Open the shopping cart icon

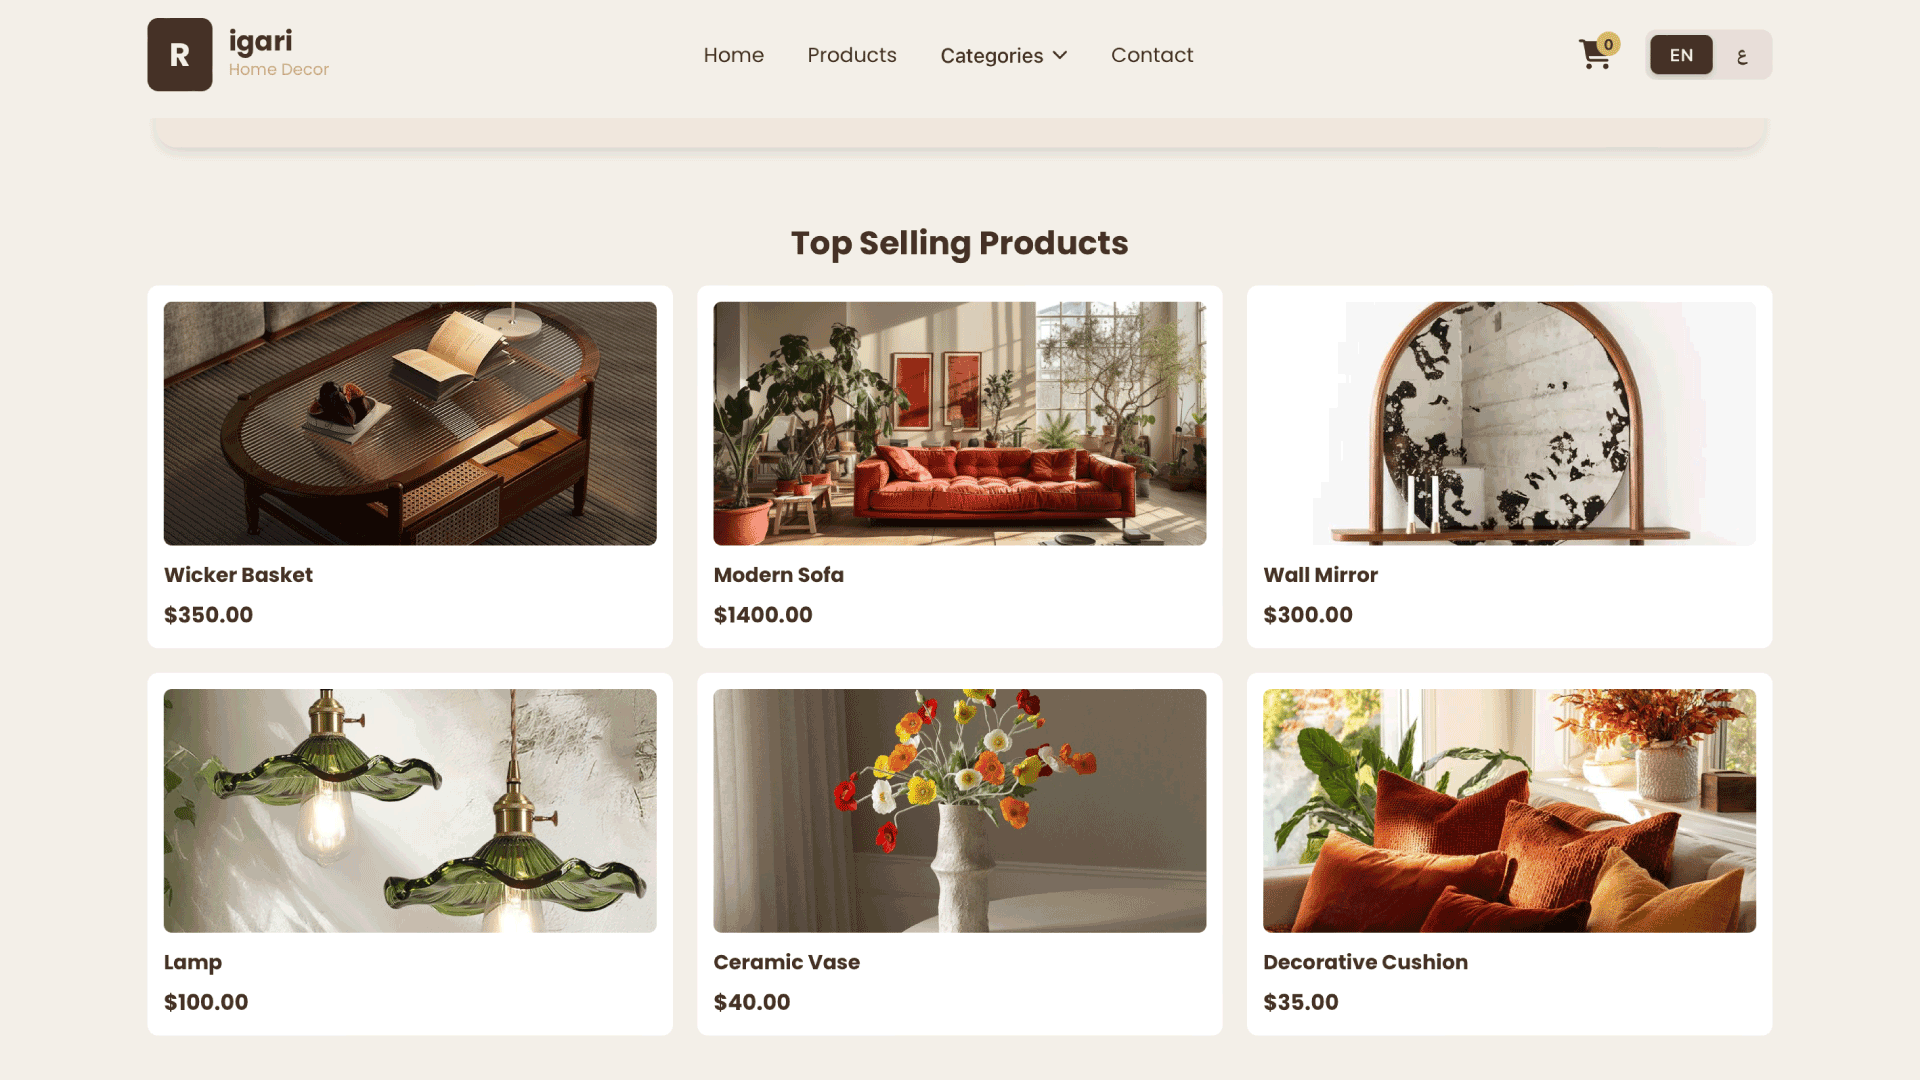coord(1594,55)
